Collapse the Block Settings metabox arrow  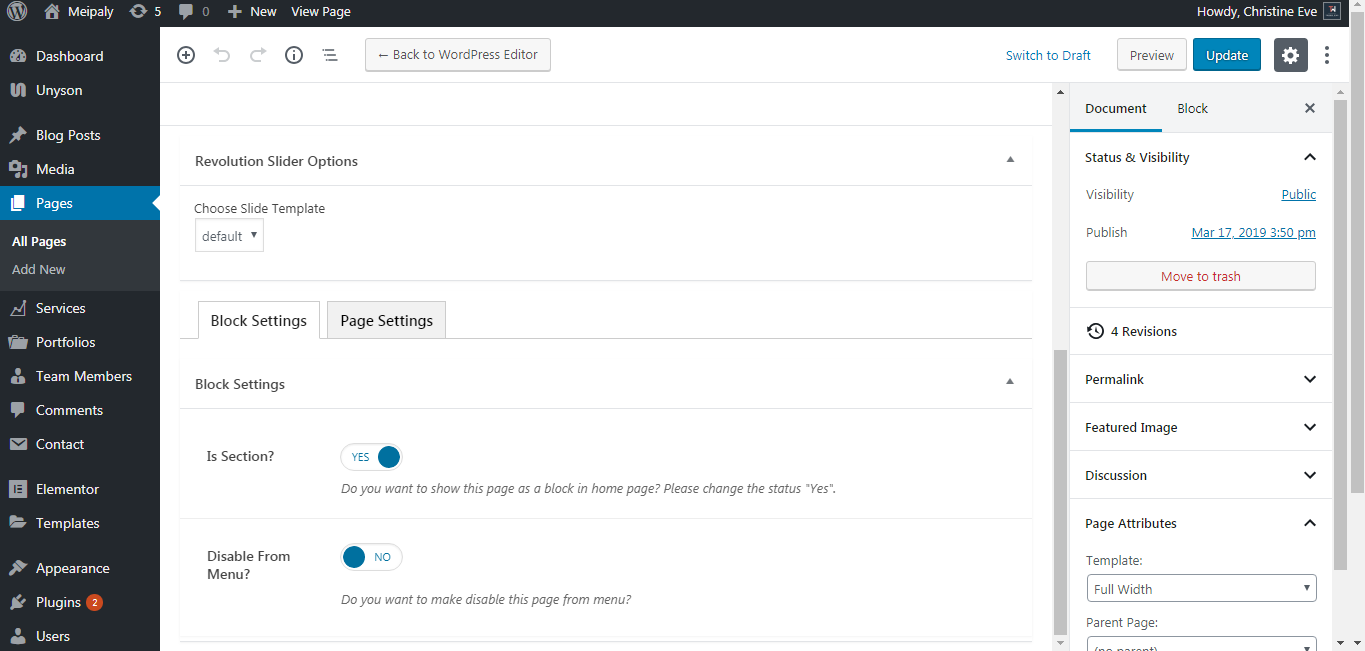pyautogui.click(x=1010, y=382)
